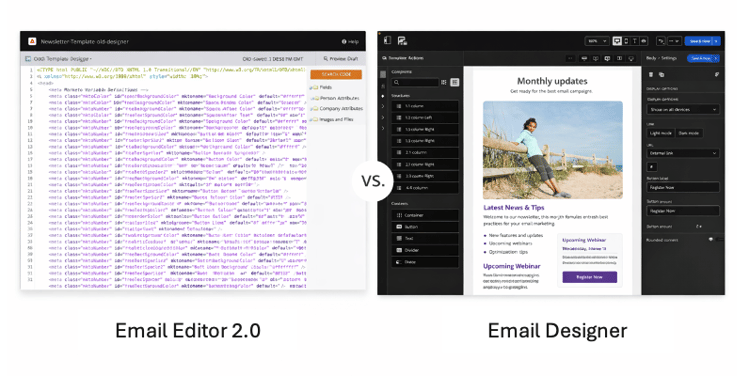Select the Divider content component
The image size is (750, 376).
coord(425,250)
